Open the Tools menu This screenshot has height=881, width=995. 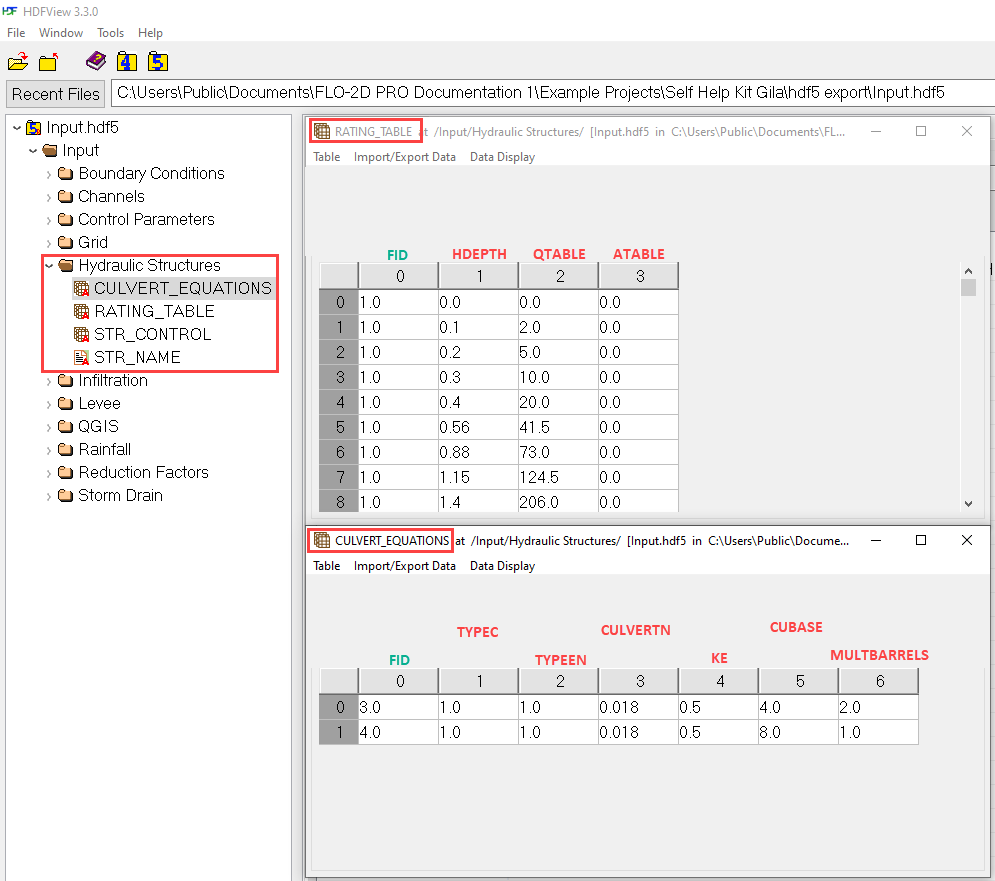point(110,33)
